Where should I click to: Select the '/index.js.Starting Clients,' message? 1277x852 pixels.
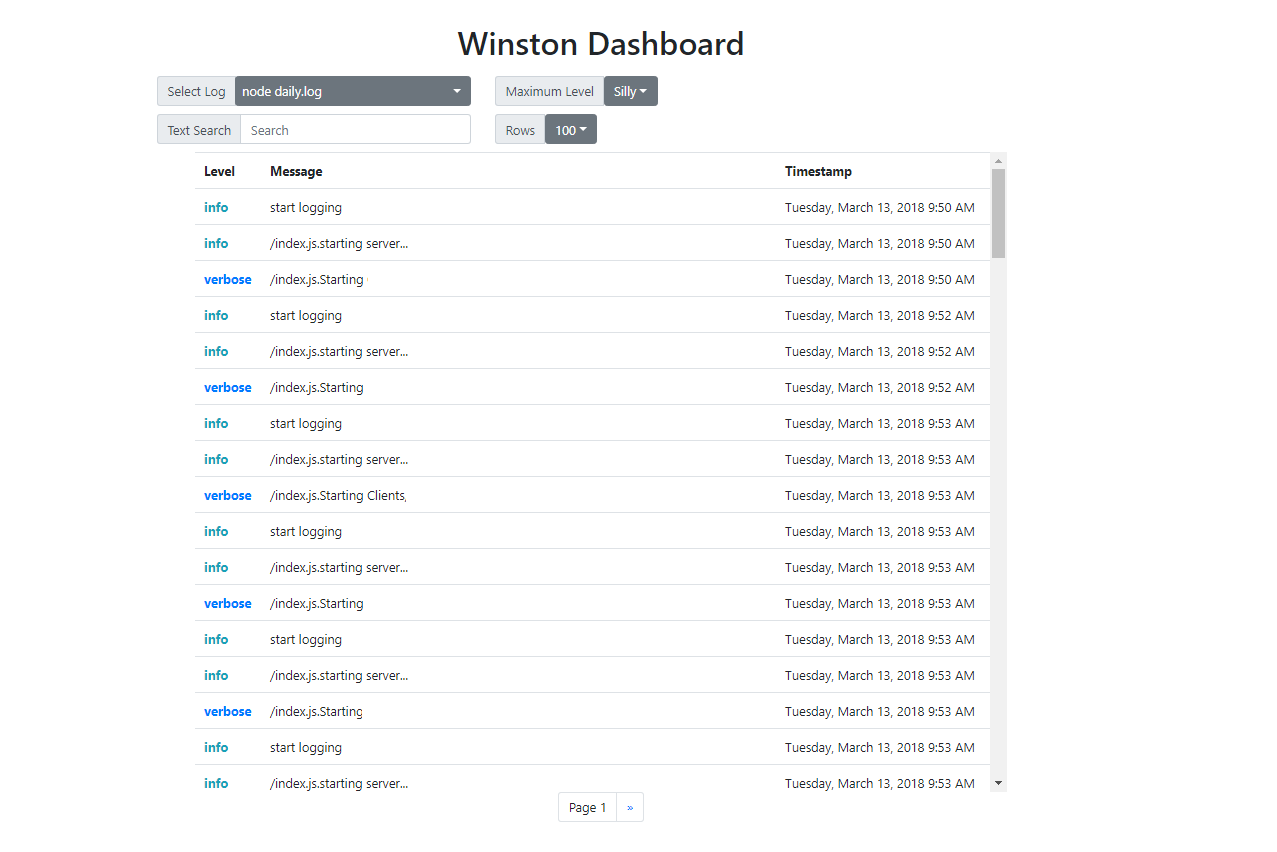click(338, 495)
